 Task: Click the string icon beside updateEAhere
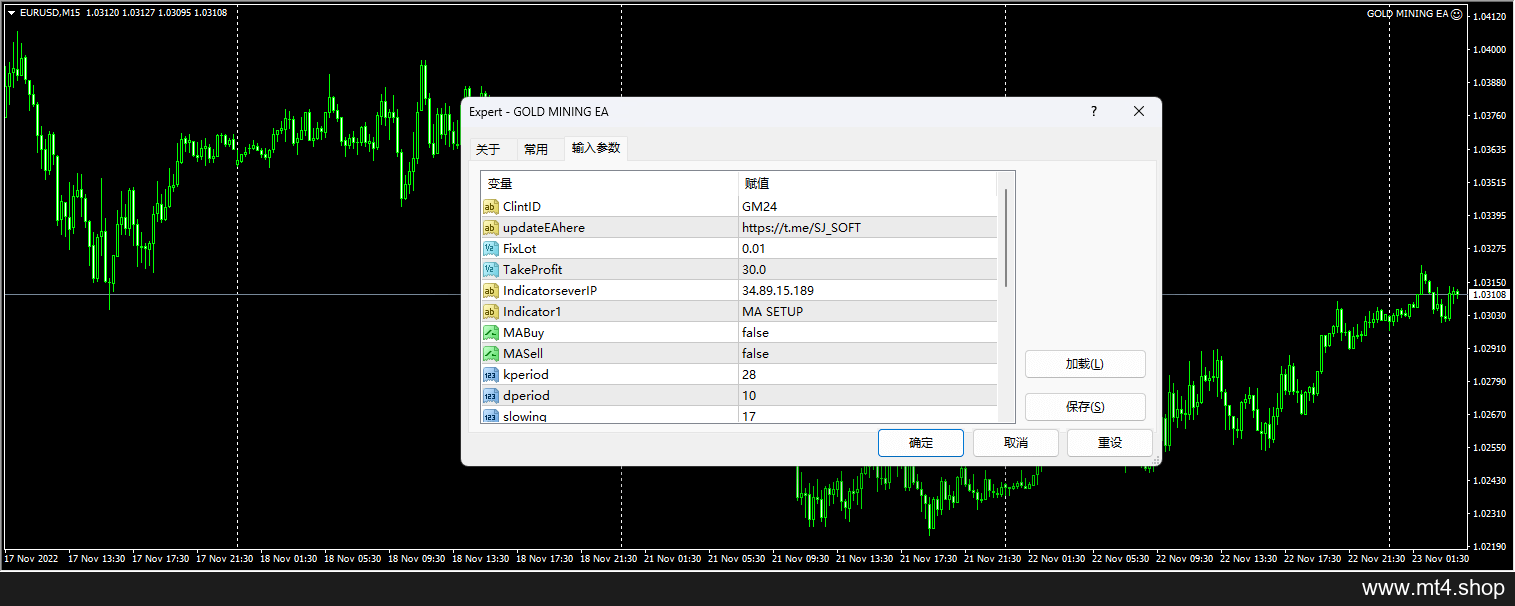(491, 228)
